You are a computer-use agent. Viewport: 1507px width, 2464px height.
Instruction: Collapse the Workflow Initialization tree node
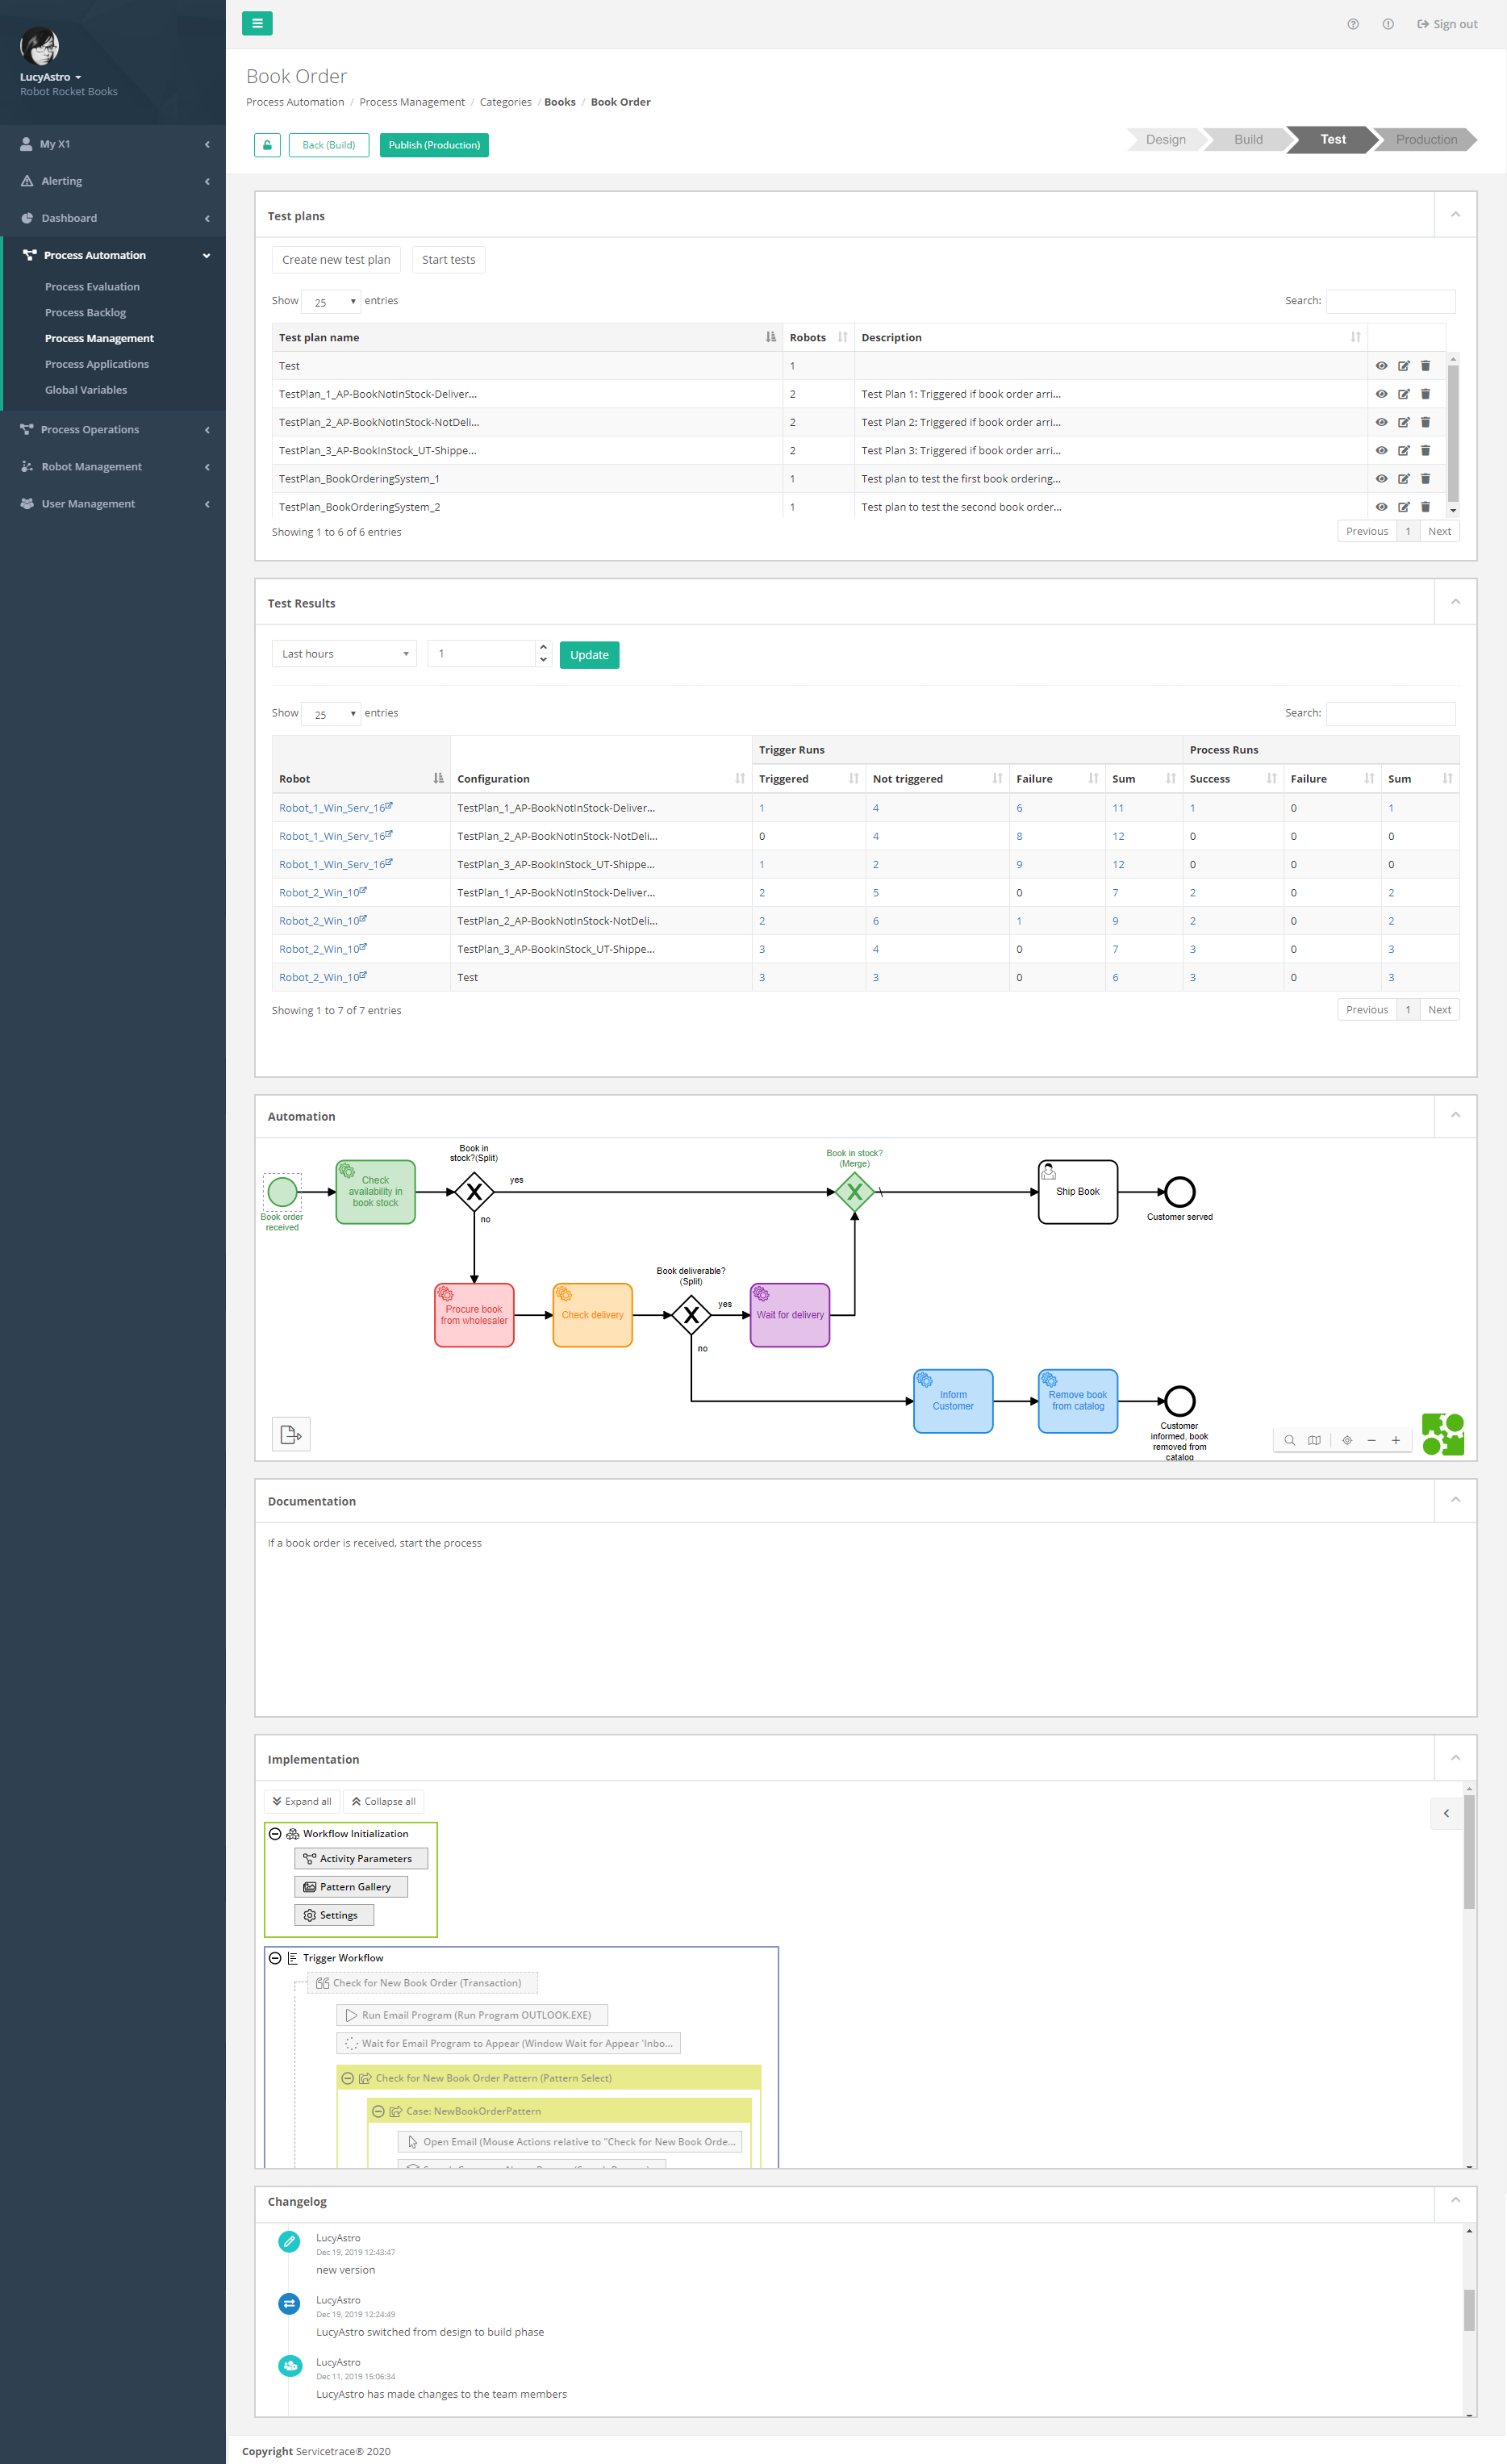pyautogui.click(x=275, y=1834)
